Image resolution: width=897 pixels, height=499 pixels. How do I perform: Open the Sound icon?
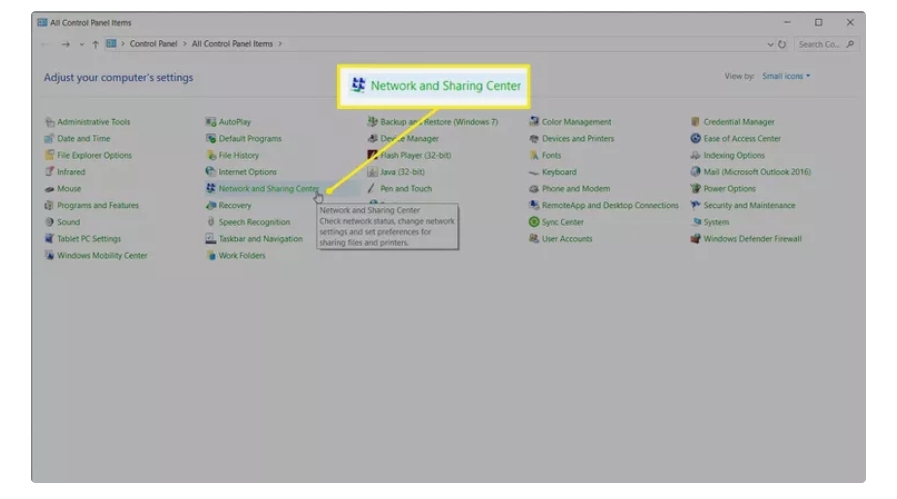point(50,222)
